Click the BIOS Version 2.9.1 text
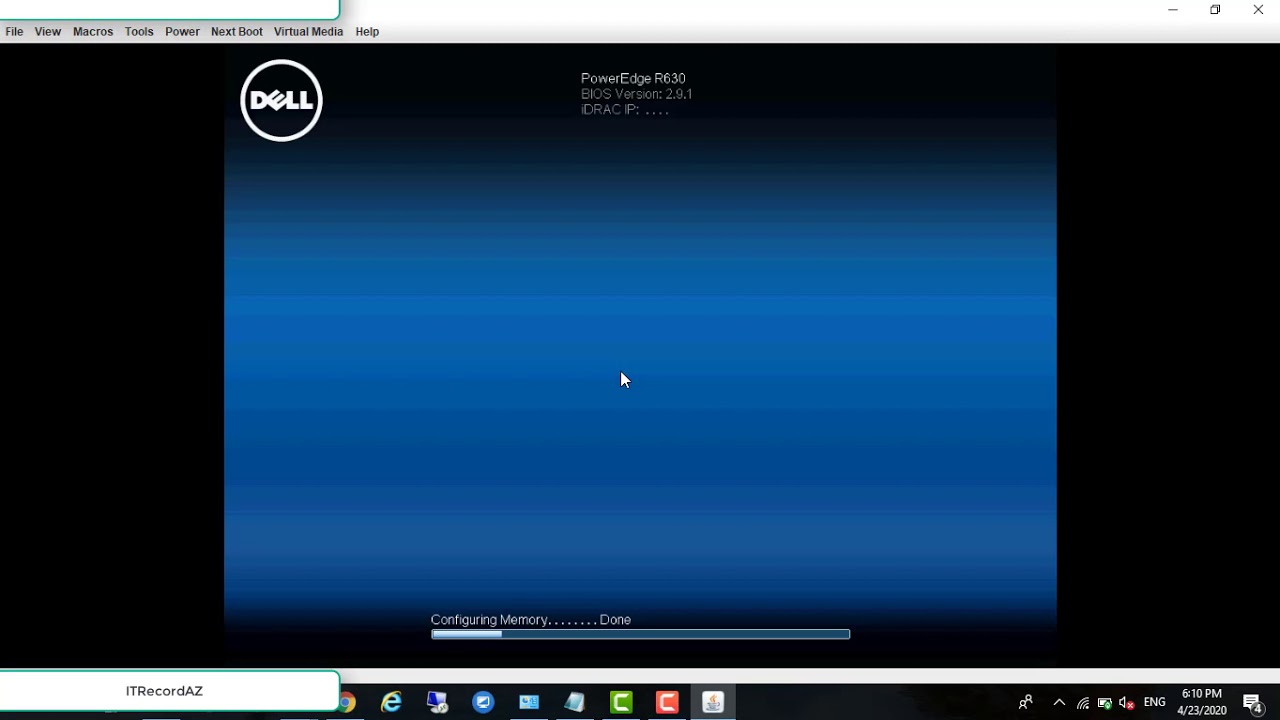The height and width of the screenshot is (720, 1280). [636, 94]
